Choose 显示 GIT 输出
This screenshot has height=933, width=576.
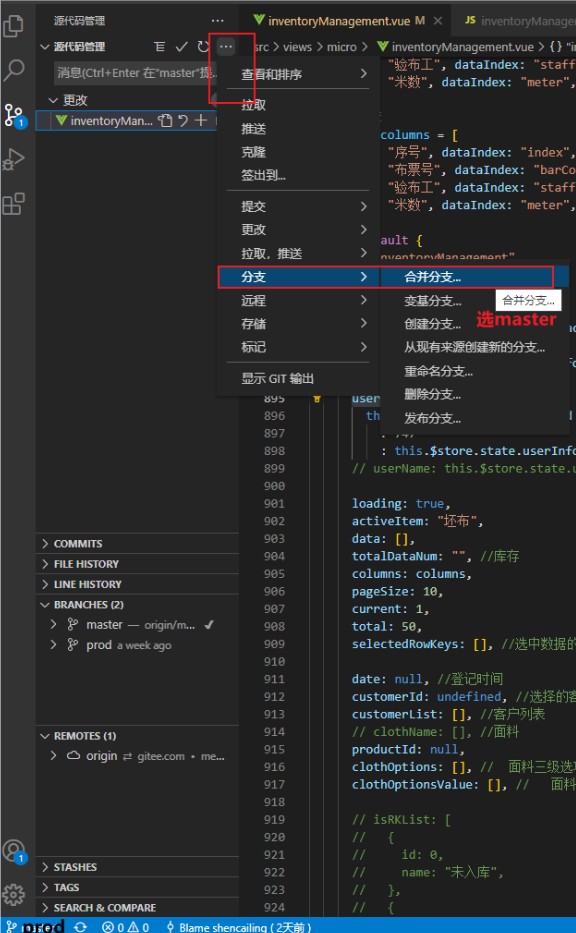coord(299,378)
